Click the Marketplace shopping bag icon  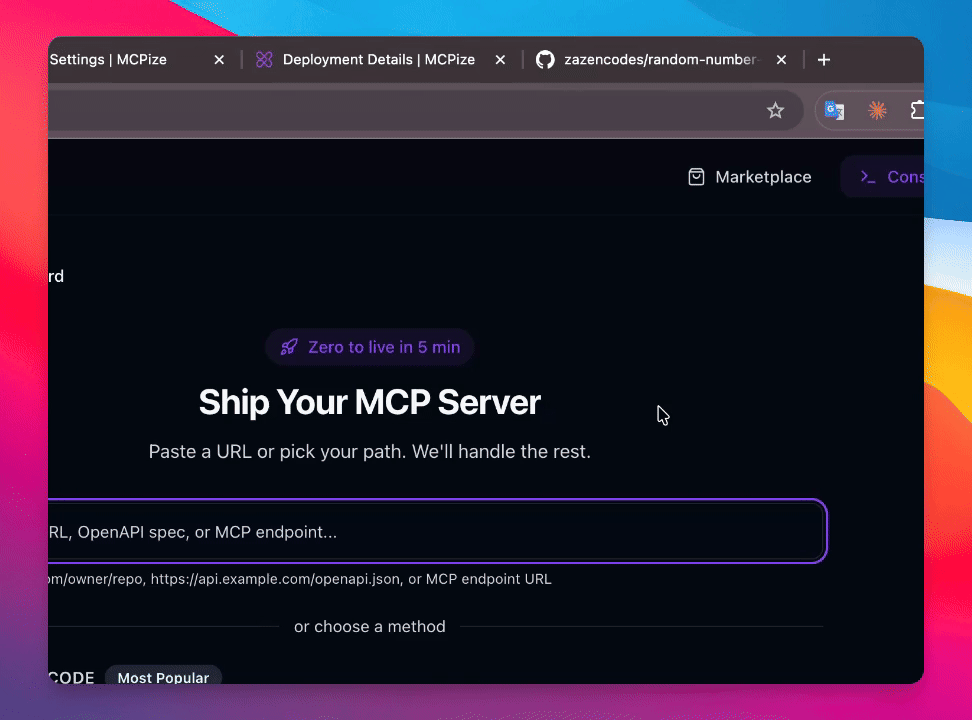pos(696,177)
